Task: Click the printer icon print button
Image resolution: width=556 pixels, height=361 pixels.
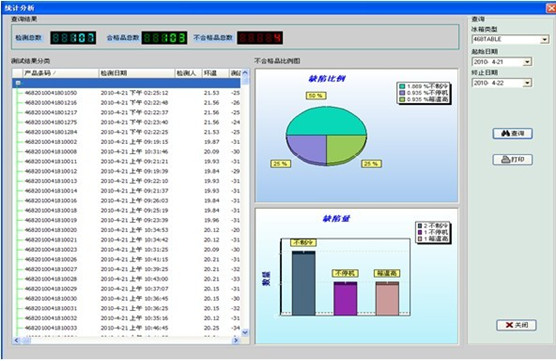Action: click(512, 160)
